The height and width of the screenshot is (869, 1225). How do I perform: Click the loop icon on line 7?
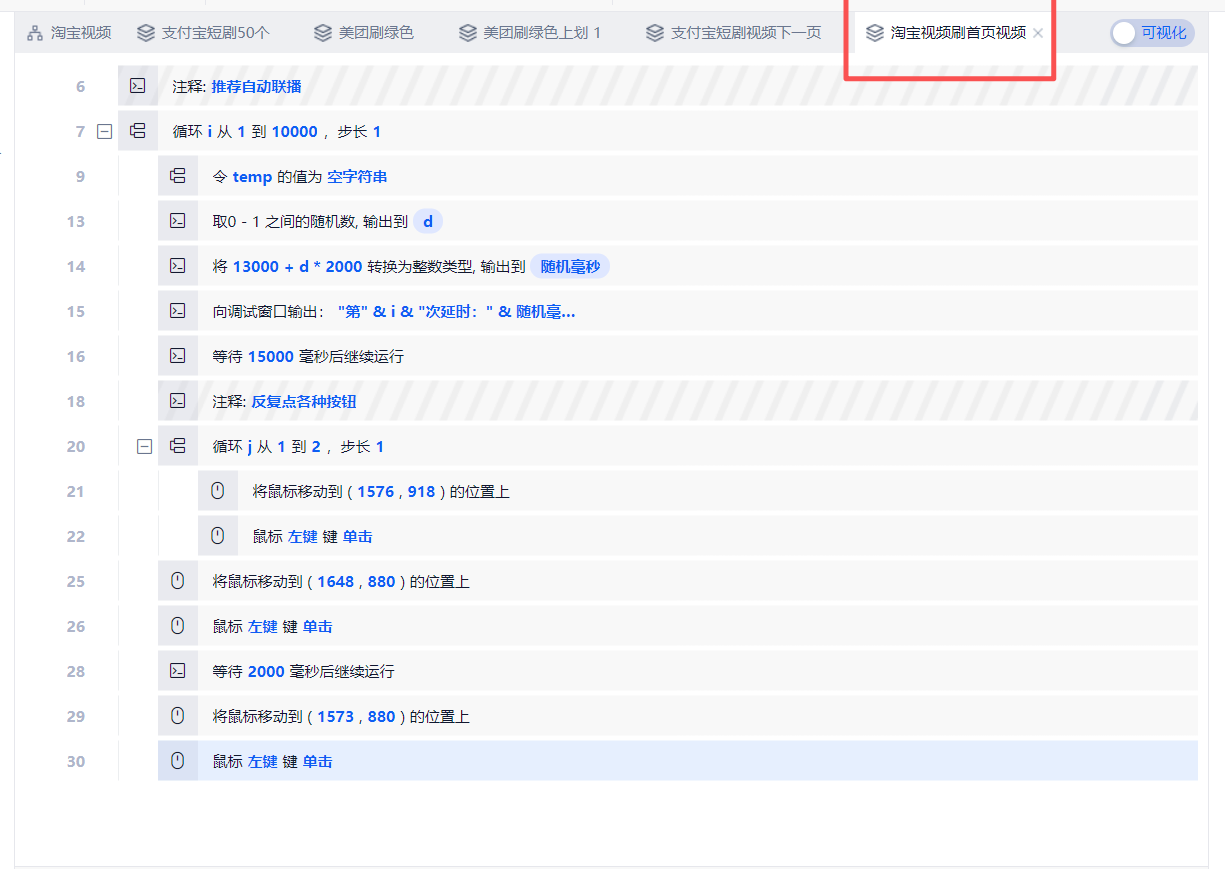pyautogui.click(x=138, y=131)
